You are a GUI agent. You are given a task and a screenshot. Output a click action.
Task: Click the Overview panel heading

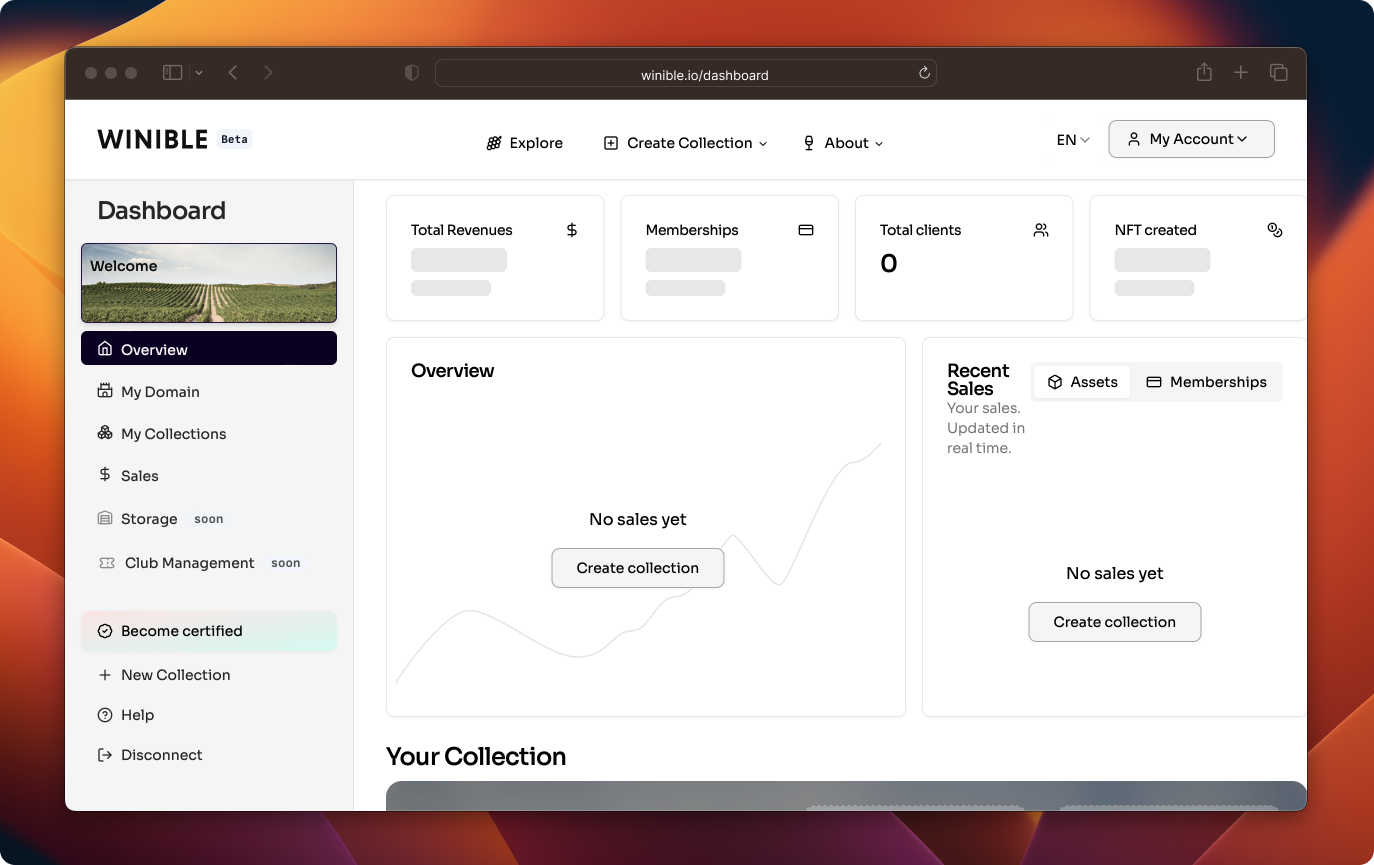[453, 370]
